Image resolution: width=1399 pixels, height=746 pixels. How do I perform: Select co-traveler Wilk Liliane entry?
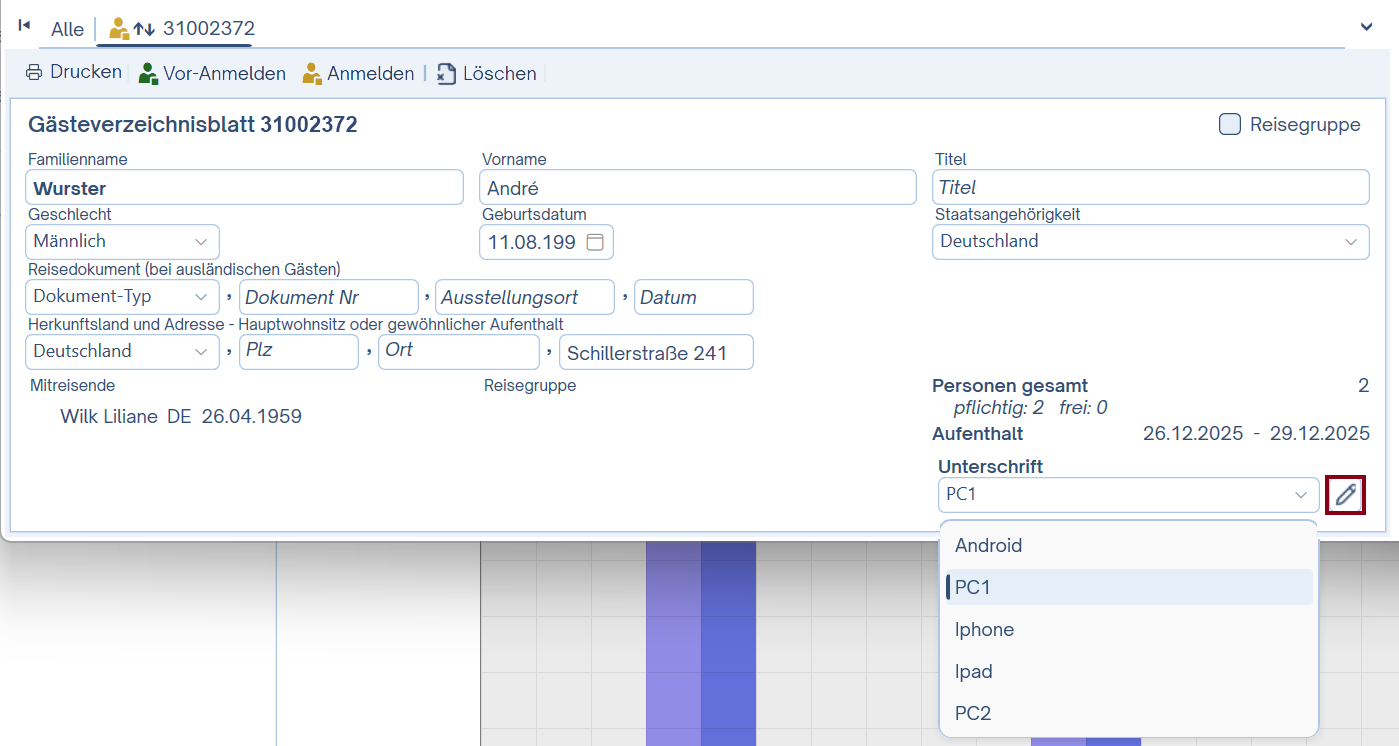pyautogui.click(x=180, y=417)
